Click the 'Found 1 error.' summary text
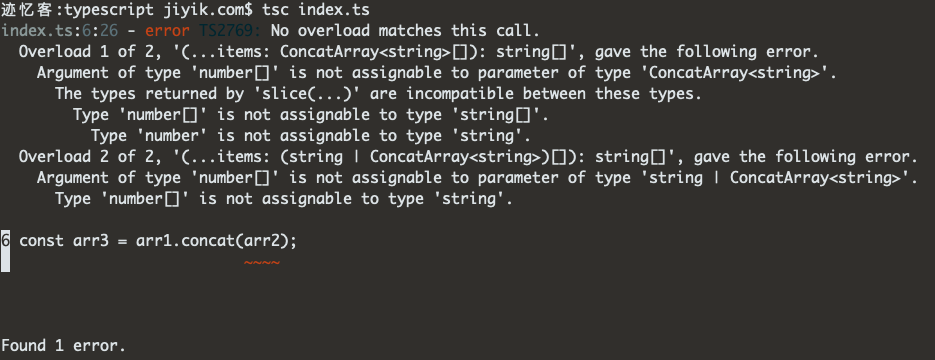Image resolution: width=935 pixels, height=360 pixels. 64,346
